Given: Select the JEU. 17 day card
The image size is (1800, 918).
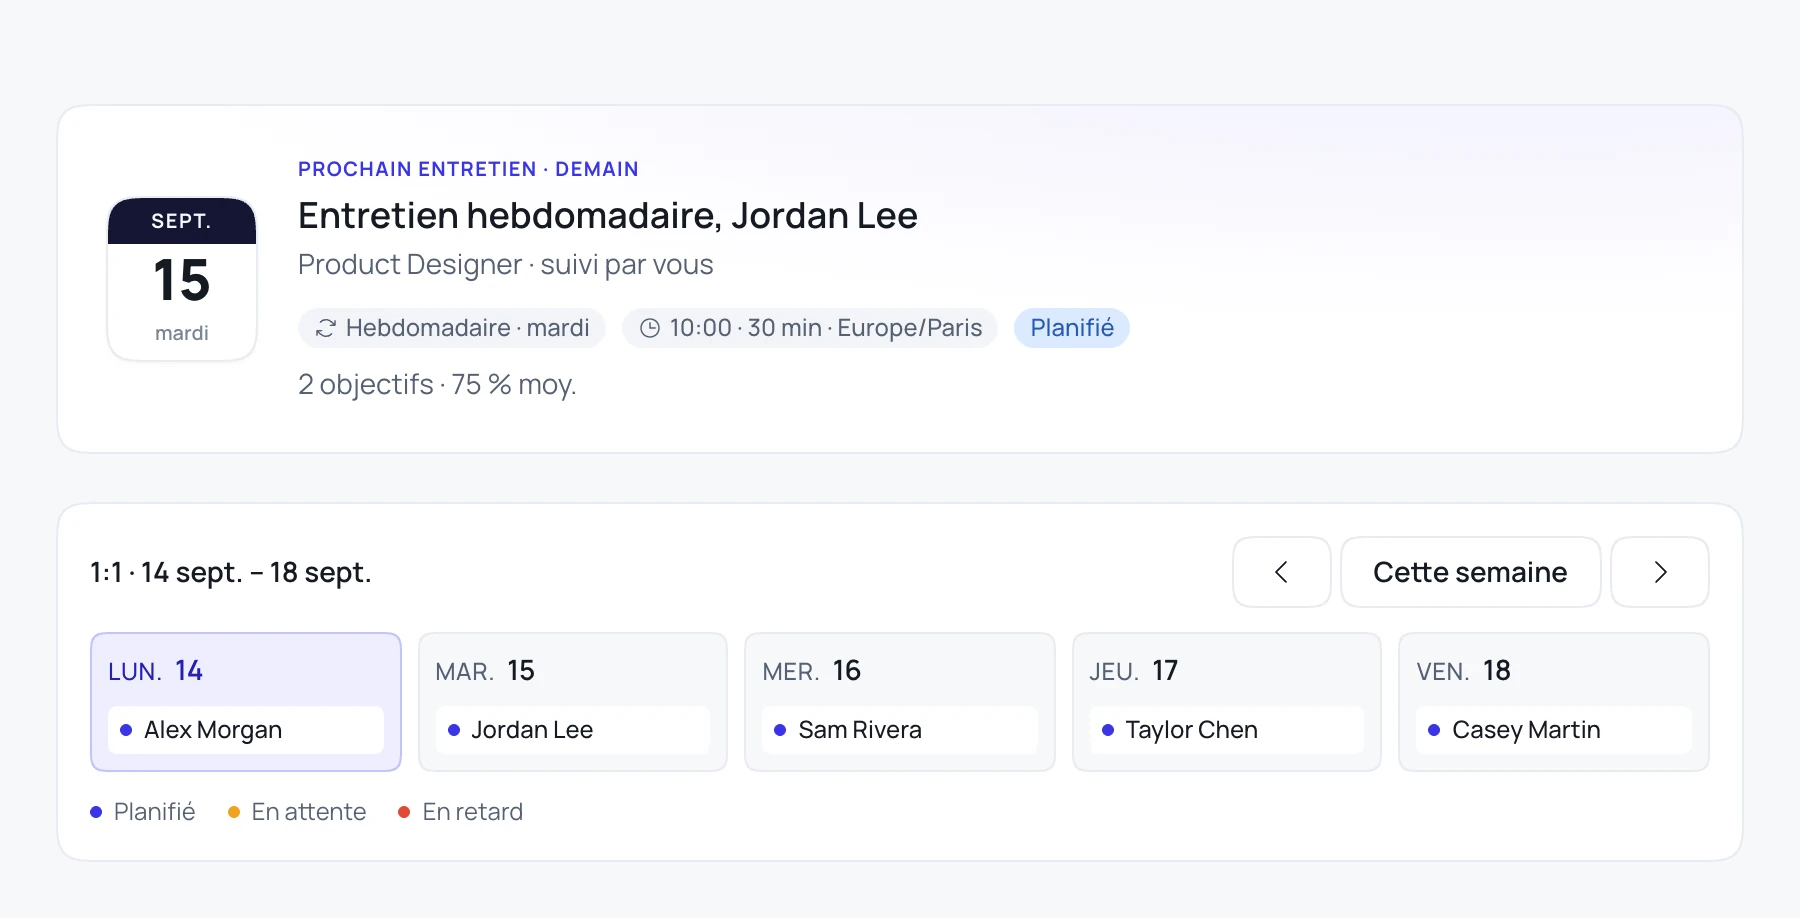Looking at the screenshot, I should 1227,701.
